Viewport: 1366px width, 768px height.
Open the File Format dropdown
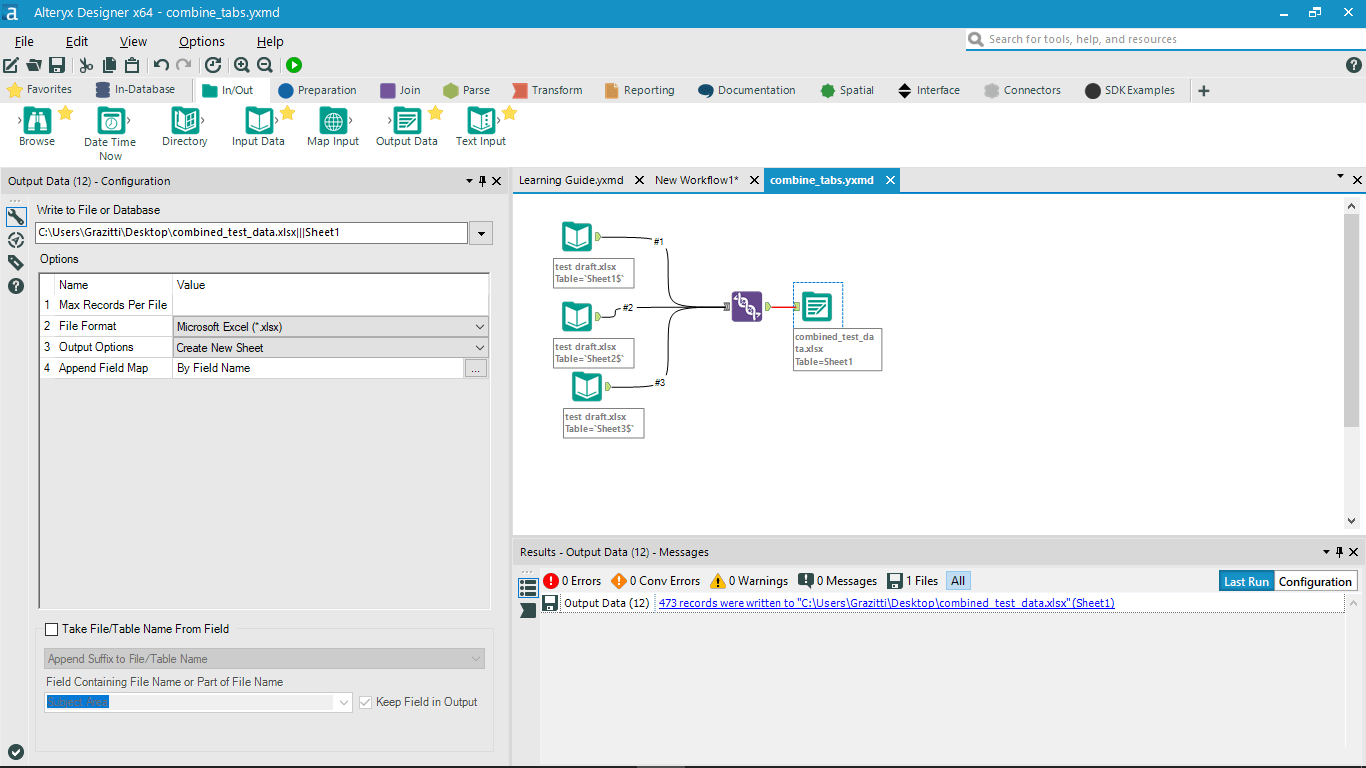coord(478,325)
